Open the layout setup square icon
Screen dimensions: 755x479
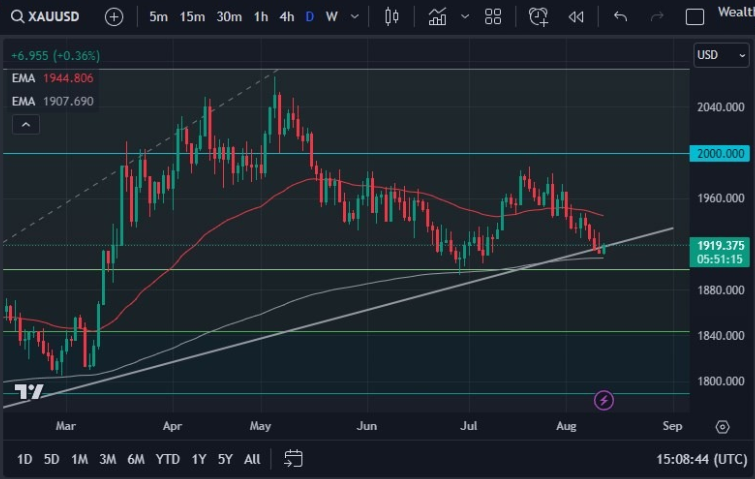[694, 17]
